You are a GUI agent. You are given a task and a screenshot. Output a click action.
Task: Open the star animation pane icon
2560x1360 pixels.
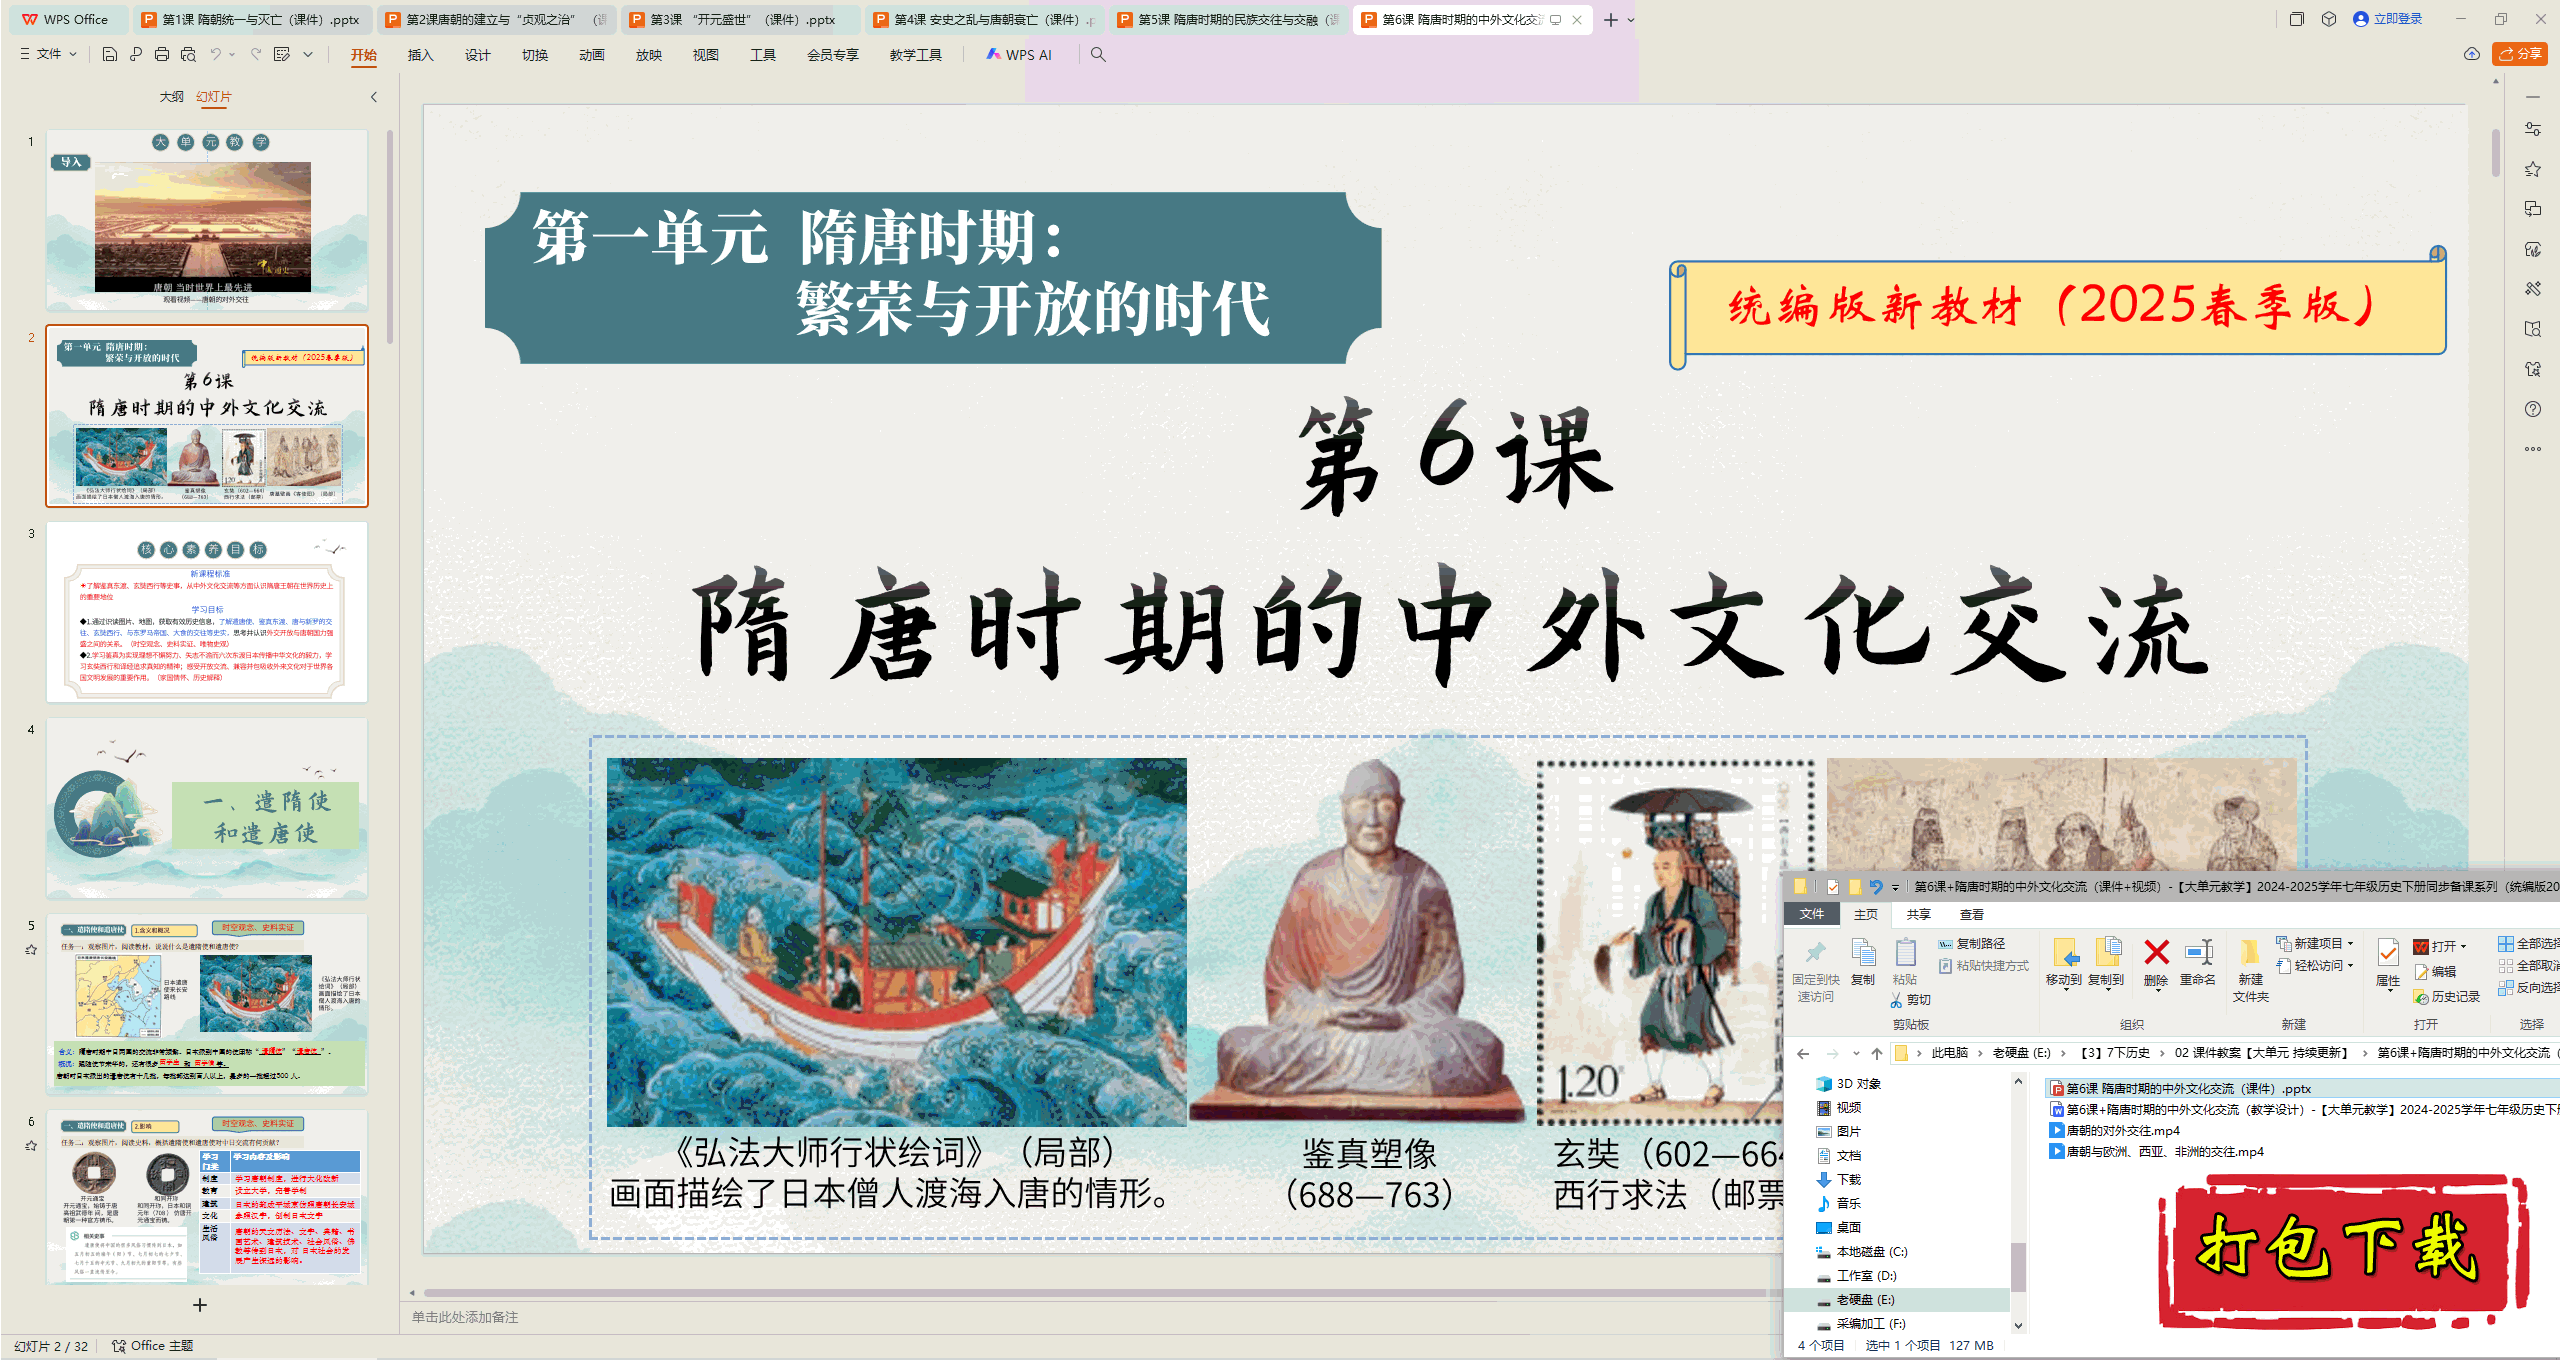pos(2533,169)
